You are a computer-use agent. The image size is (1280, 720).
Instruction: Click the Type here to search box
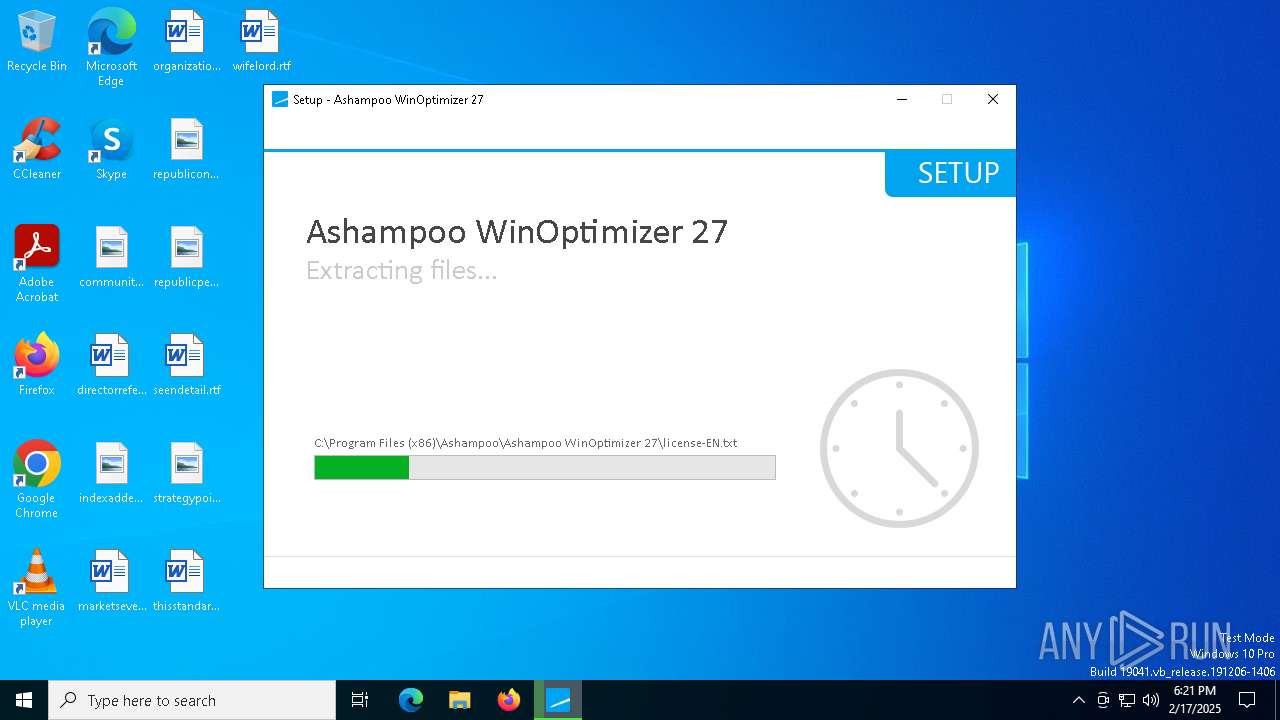pos(192,700)
